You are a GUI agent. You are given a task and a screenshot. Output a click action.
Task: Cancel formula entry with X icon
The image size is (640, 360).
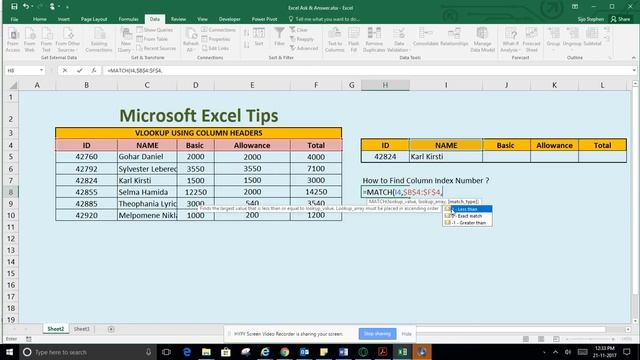[64, 71]
